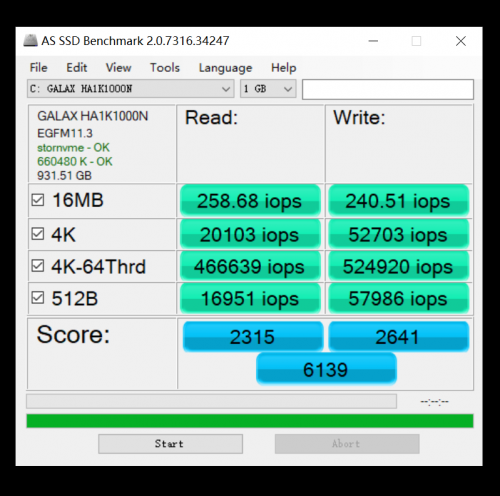Minimize the benchmark window
Screen dimensions: 500x496
click(x=373, y=41)
